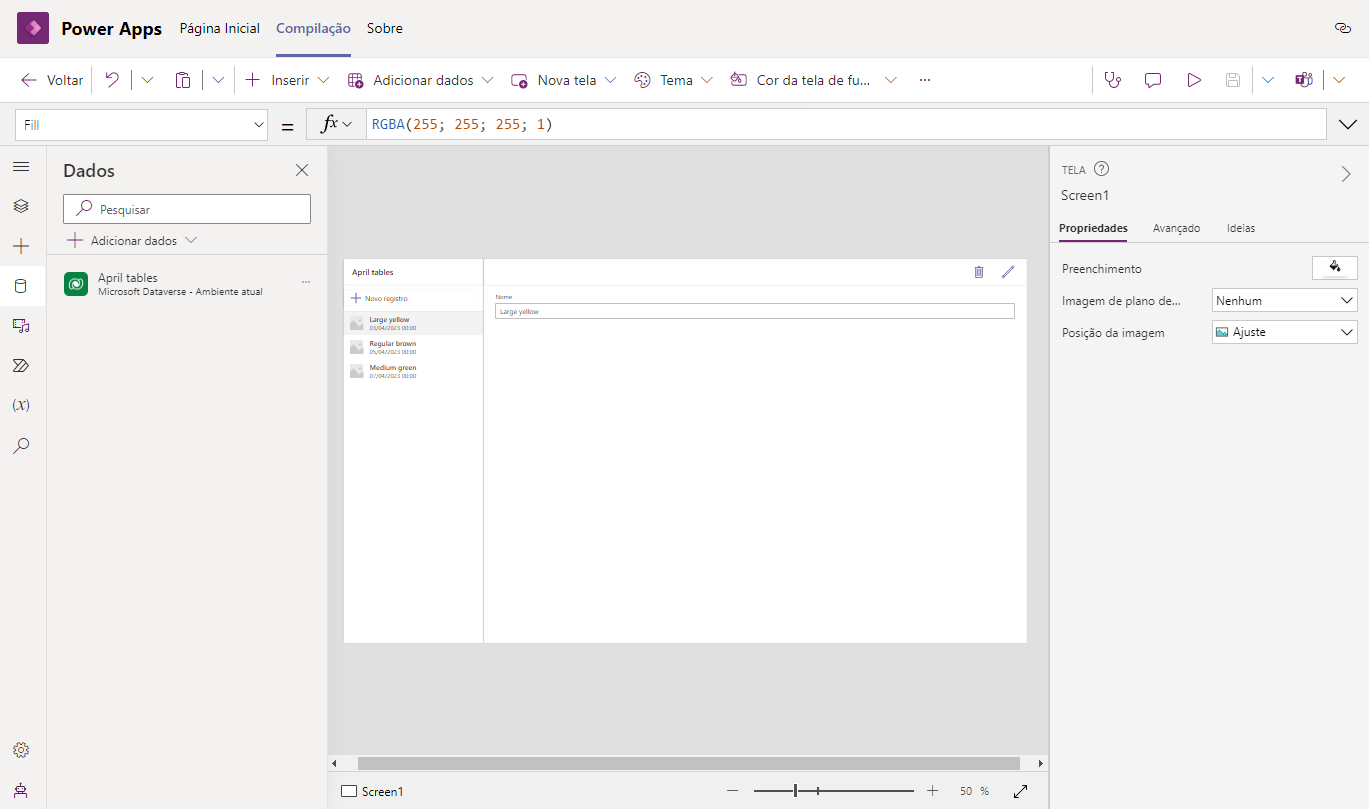Open the Search magnifier in left rail

[21, 446]
